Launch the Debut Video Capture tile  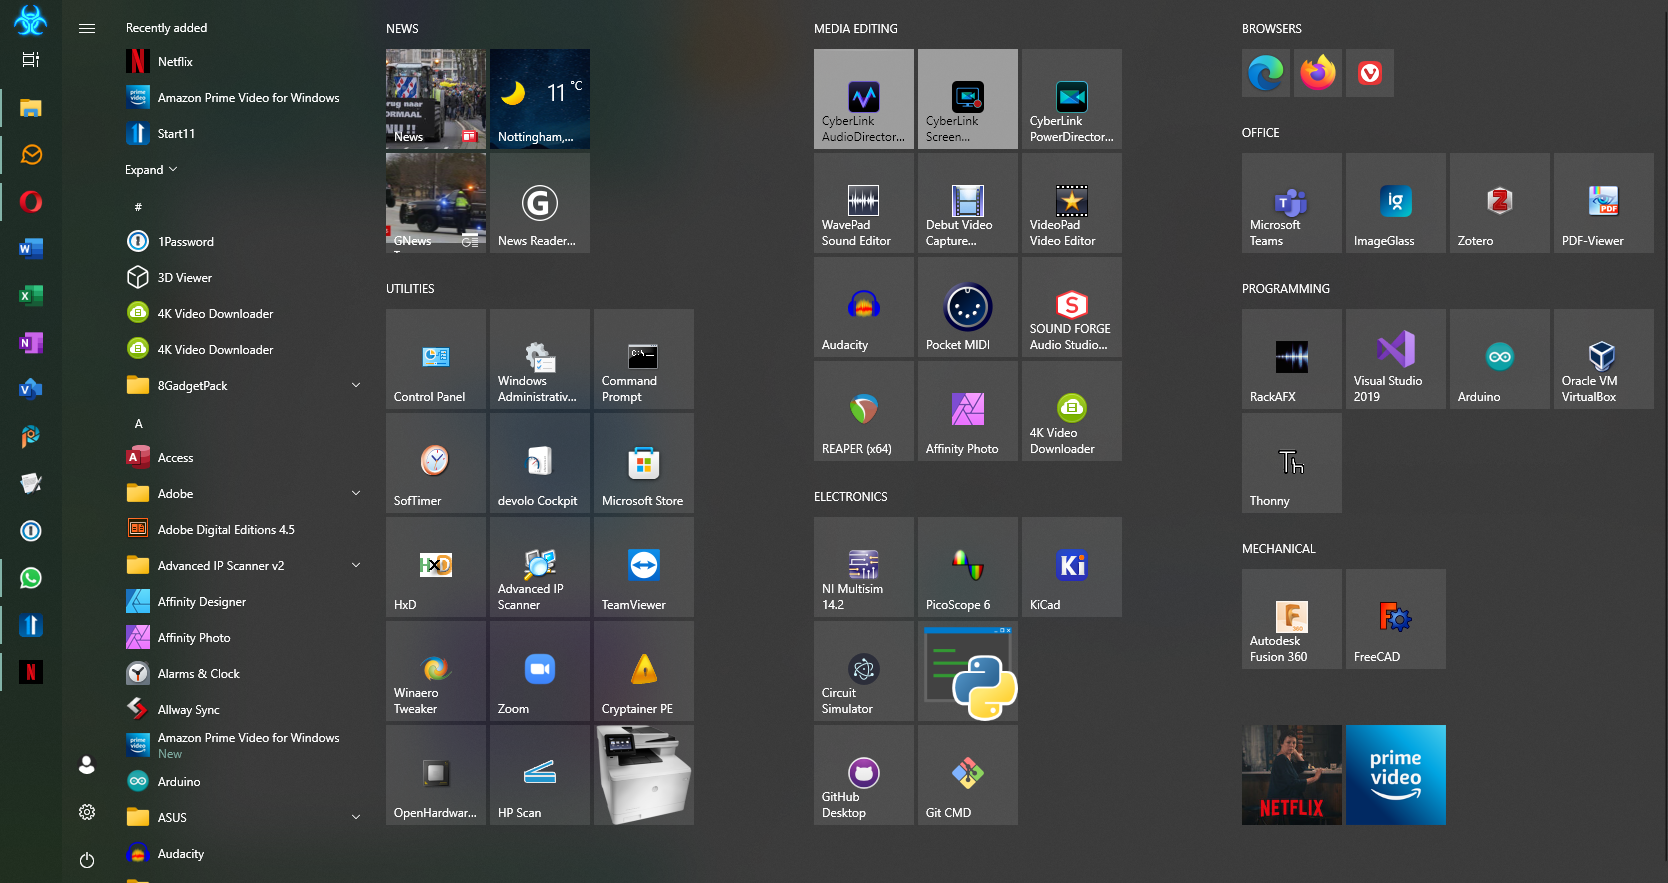pos(968,203)
